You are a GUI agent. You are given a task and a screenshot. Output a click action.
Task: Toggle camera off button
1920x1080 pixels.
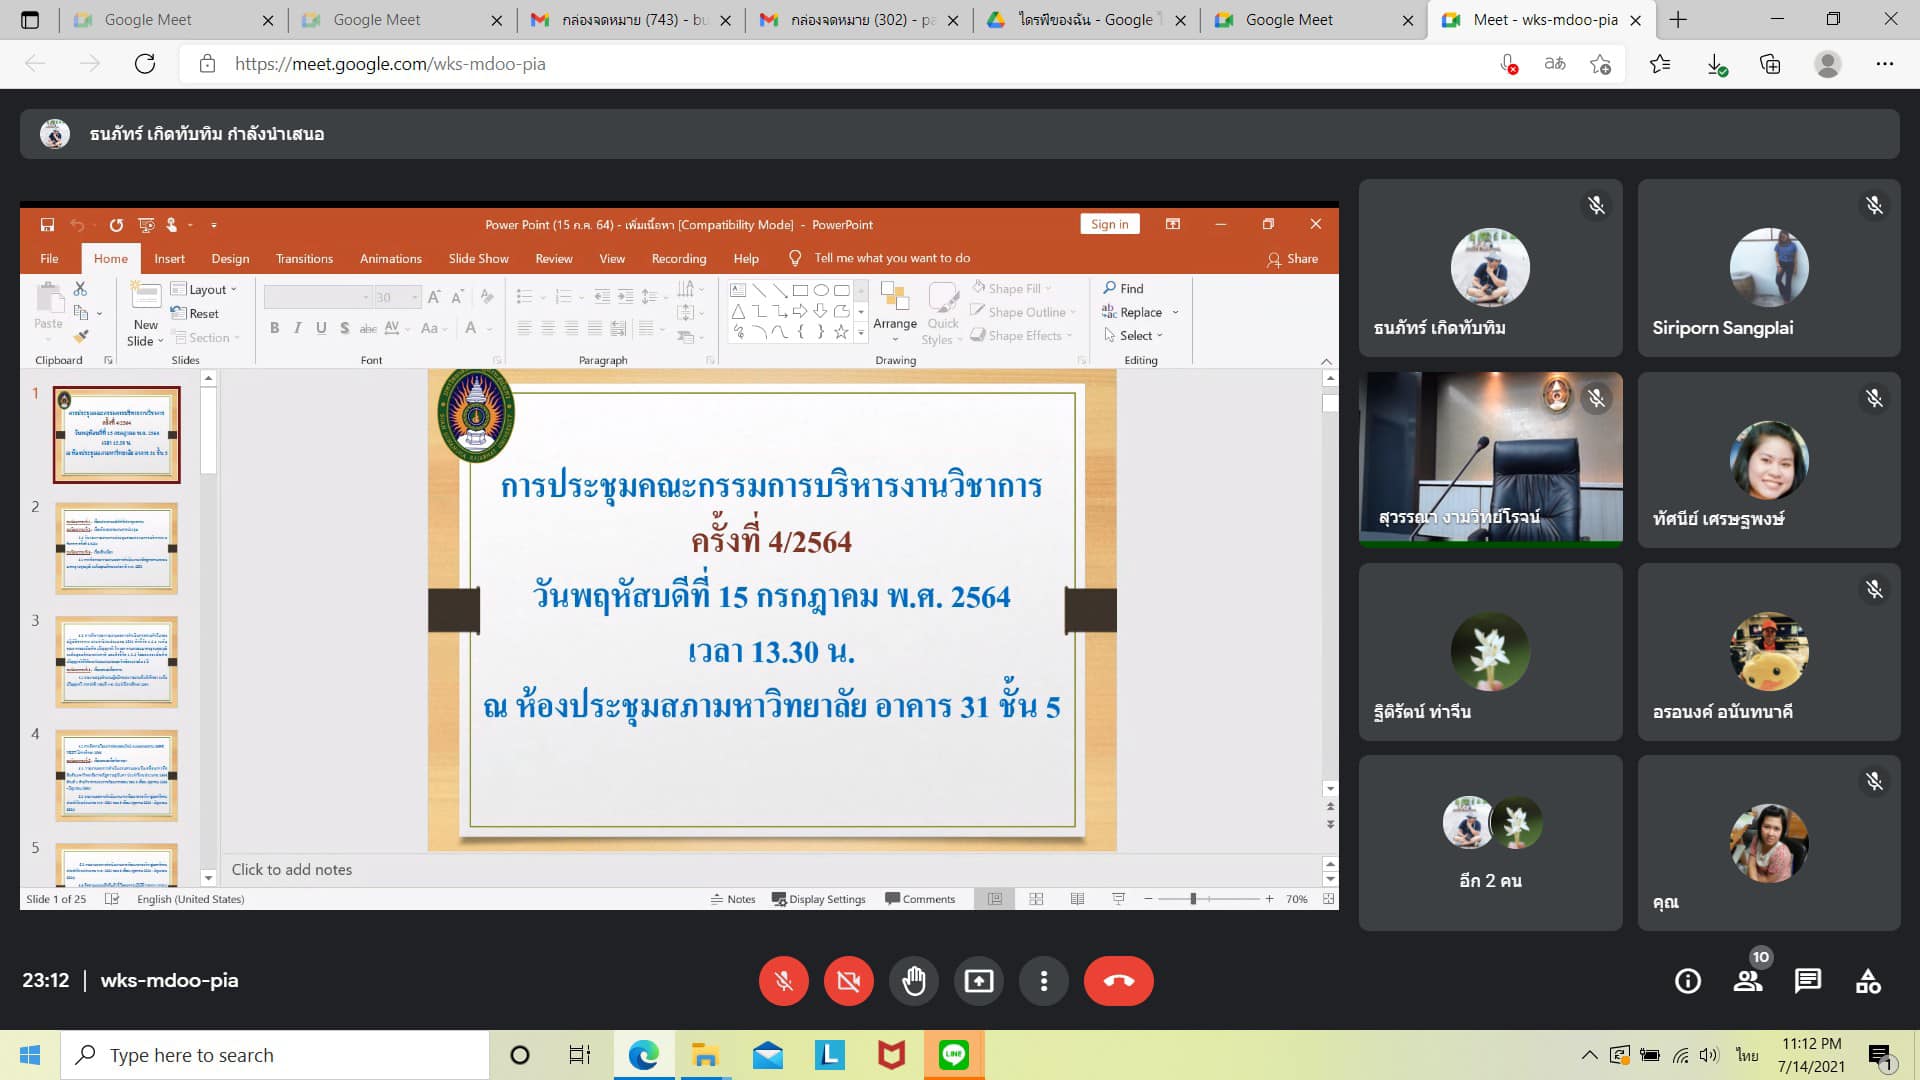(x=848, y=981)
